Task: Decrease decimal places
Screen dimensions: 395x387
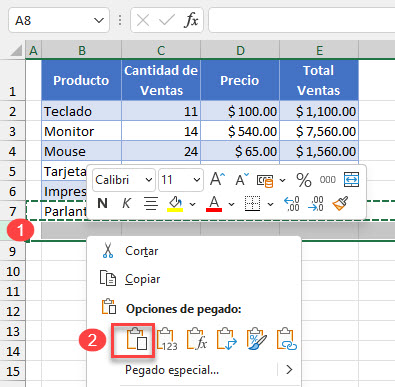Action: tap(316, 203)
